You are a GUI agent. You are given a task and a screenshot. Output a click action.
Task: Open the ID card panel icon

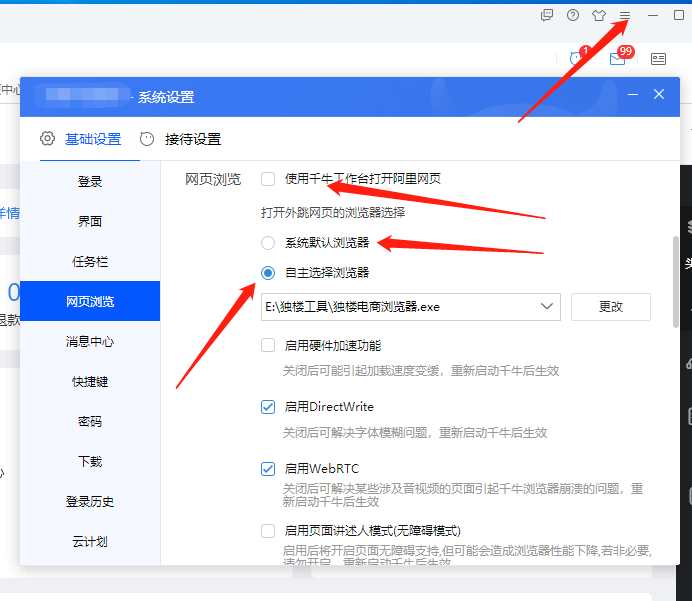[x=658, y=59]
